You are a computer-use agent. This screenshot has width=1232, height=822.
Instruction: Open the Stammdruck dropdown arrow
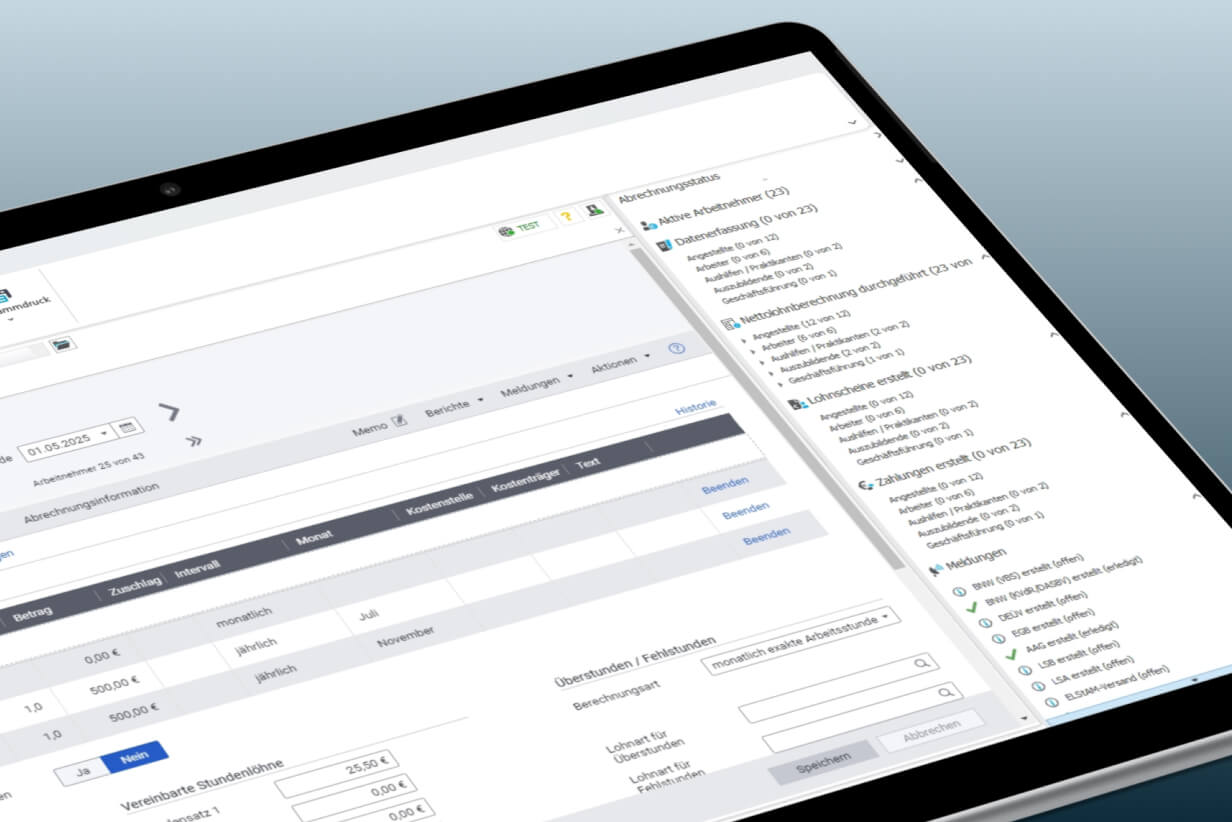[x=10, y=320]
